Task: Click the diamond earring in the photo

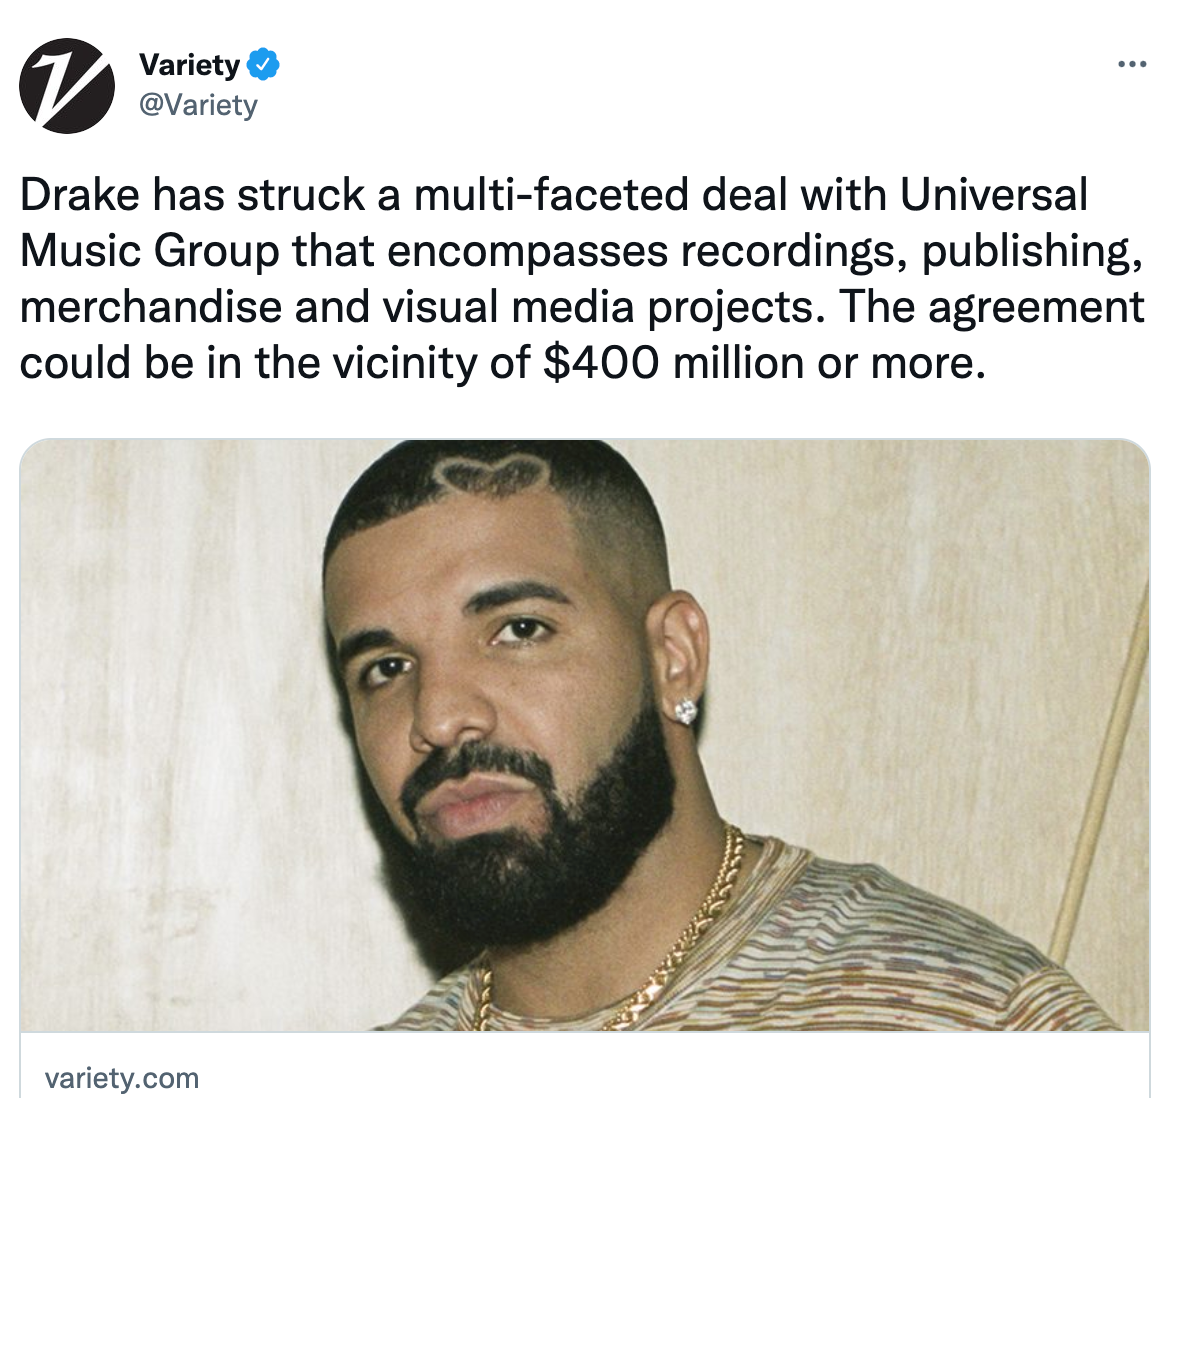Action: click(684, 711)
